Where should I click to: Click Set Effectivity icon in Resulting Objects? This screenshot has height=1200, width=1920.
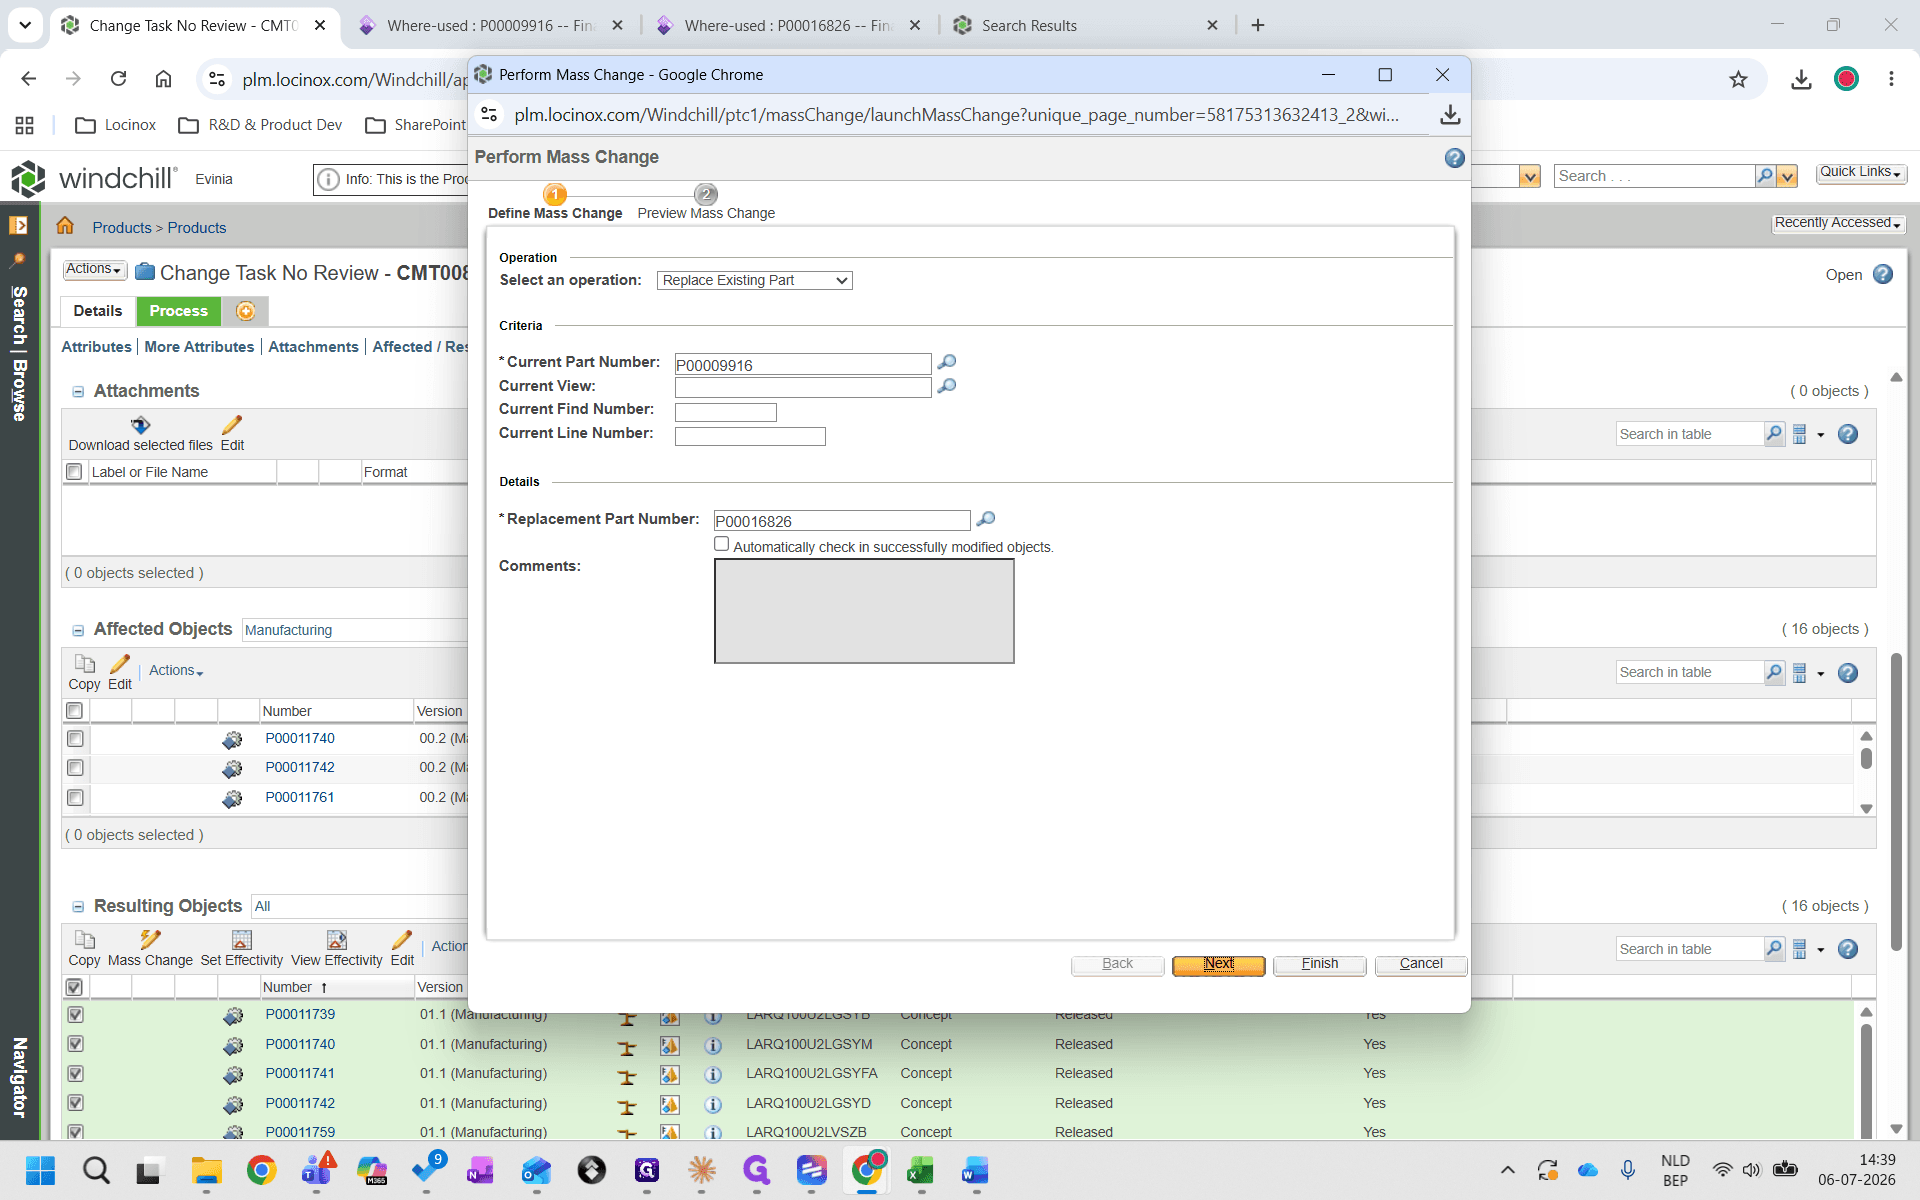242,939
